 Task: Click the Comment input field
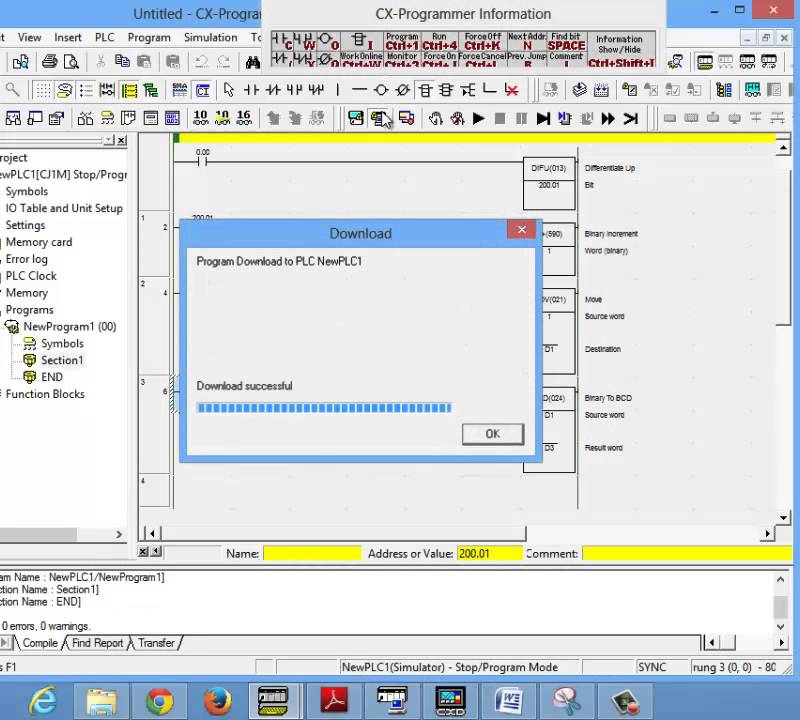(x=687, y=554)
